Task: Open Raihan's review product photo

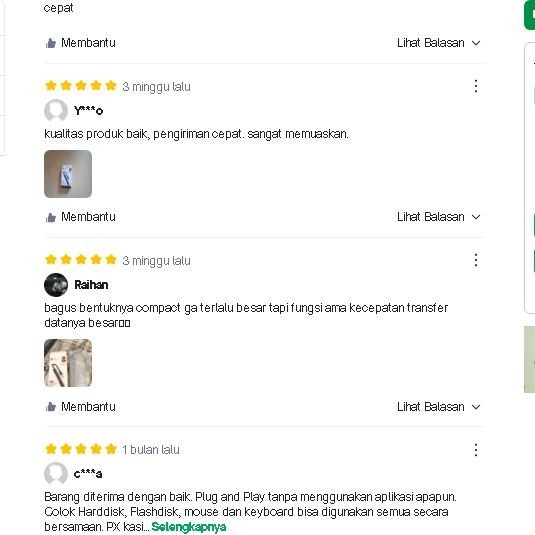Action: click(x=68, y=363)
